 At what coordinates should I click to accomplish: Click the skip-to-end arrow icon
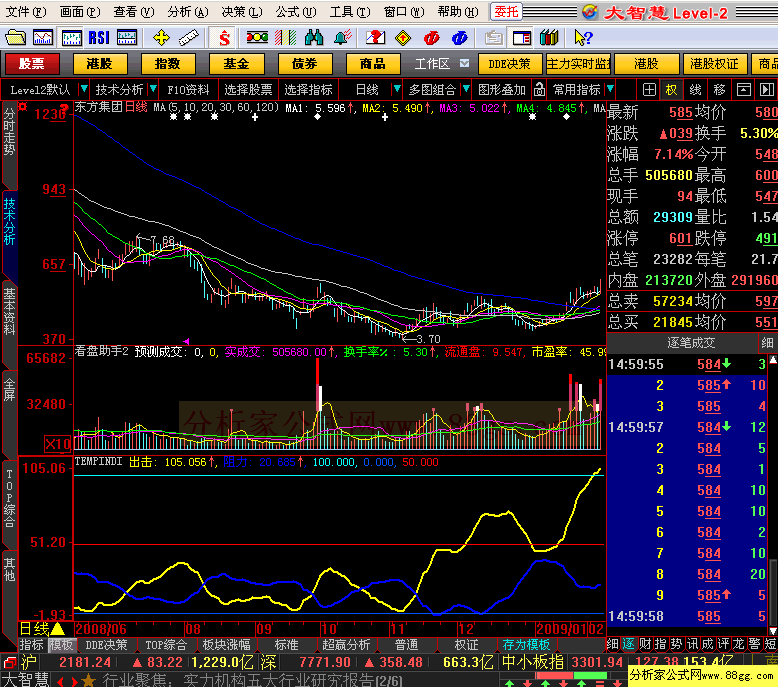pyautogui.click(x=767, y=90)
